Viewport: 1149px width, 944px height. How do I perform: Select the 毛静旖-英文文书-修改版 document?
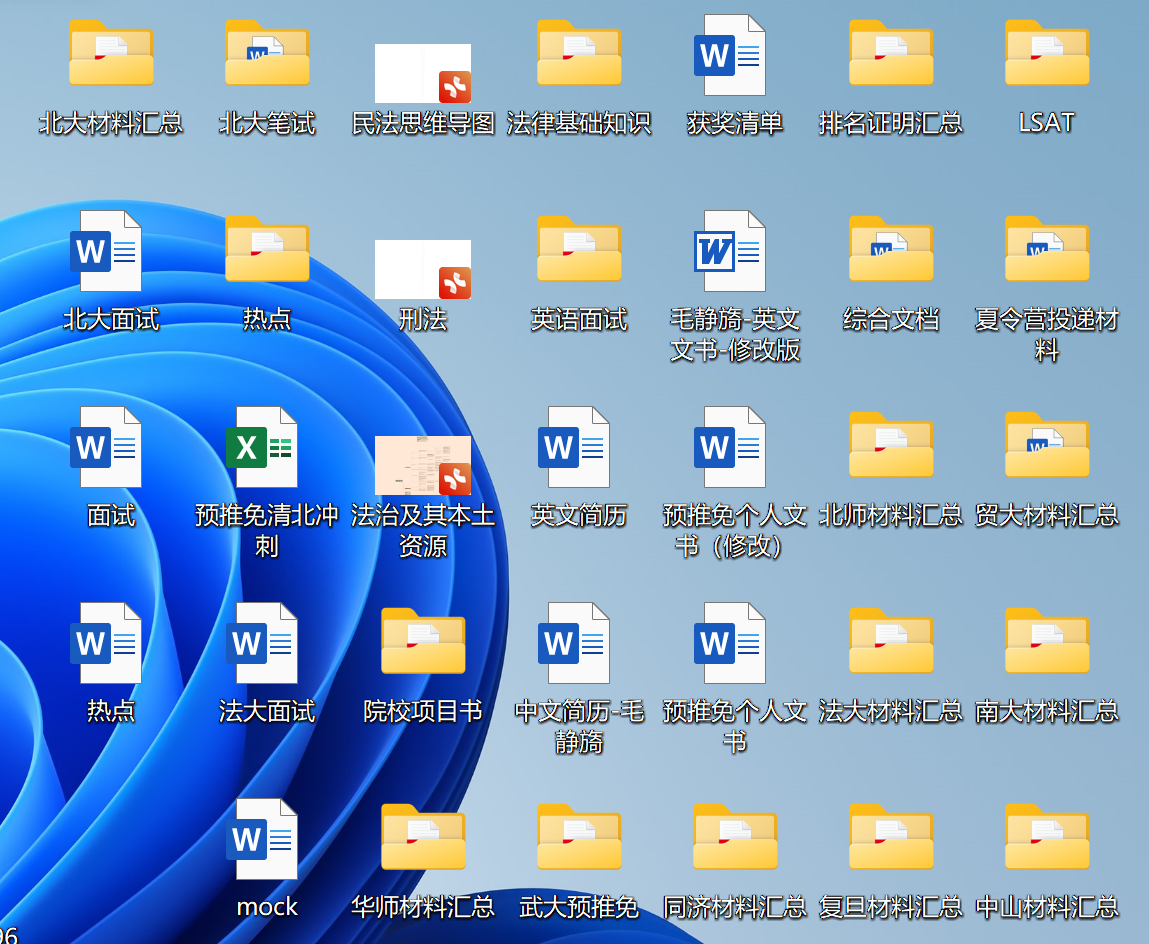pos(735,250)
